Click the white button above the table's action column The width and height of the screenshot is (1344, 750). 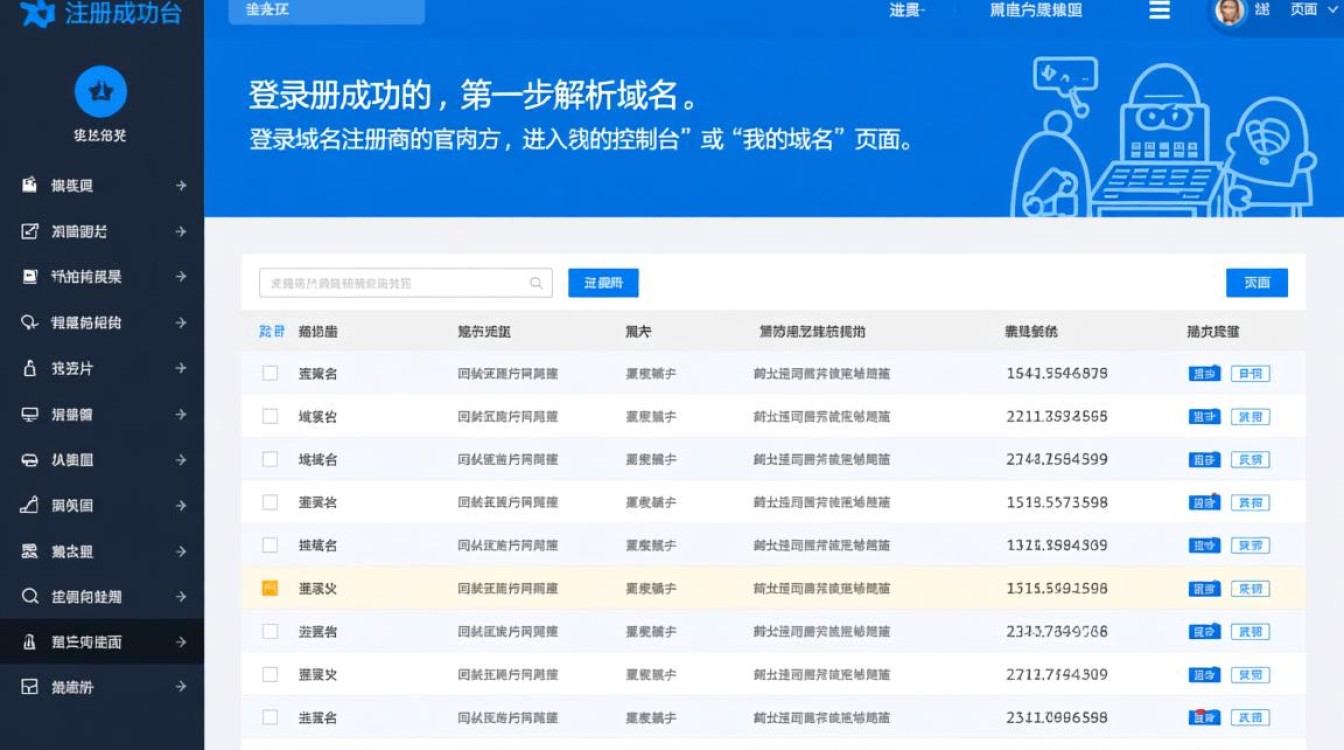pos(1257,283)
